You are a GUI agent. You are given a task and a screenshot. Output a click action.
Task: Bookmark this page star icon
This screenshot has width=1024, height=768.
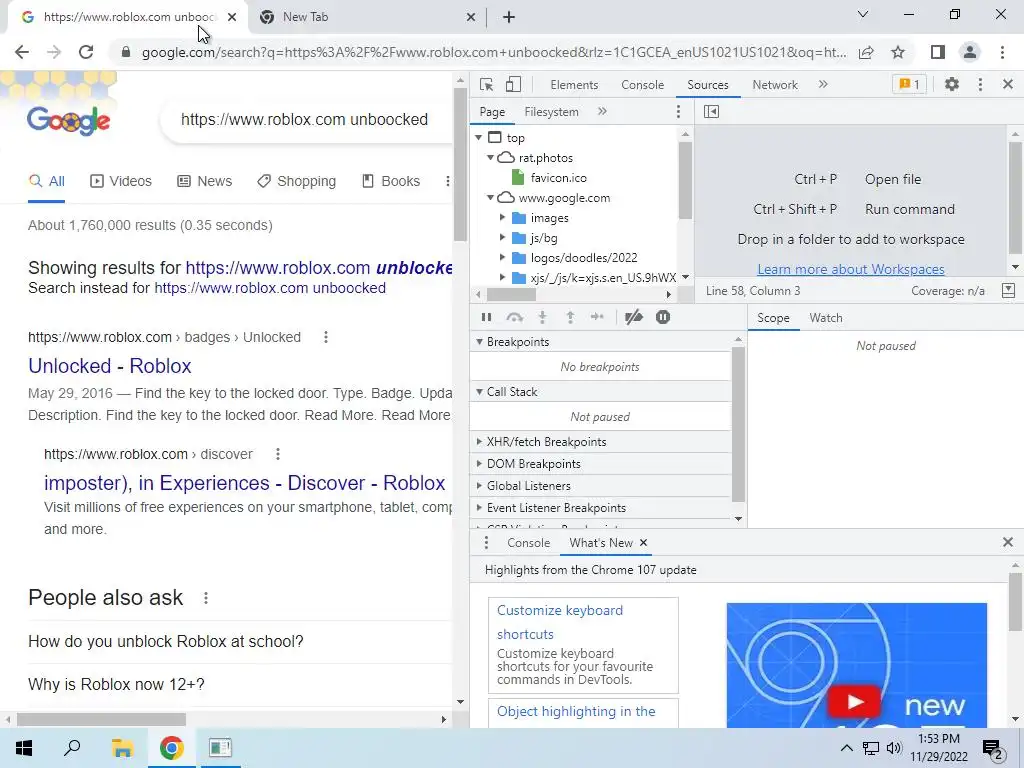click(x=898, y=52)
